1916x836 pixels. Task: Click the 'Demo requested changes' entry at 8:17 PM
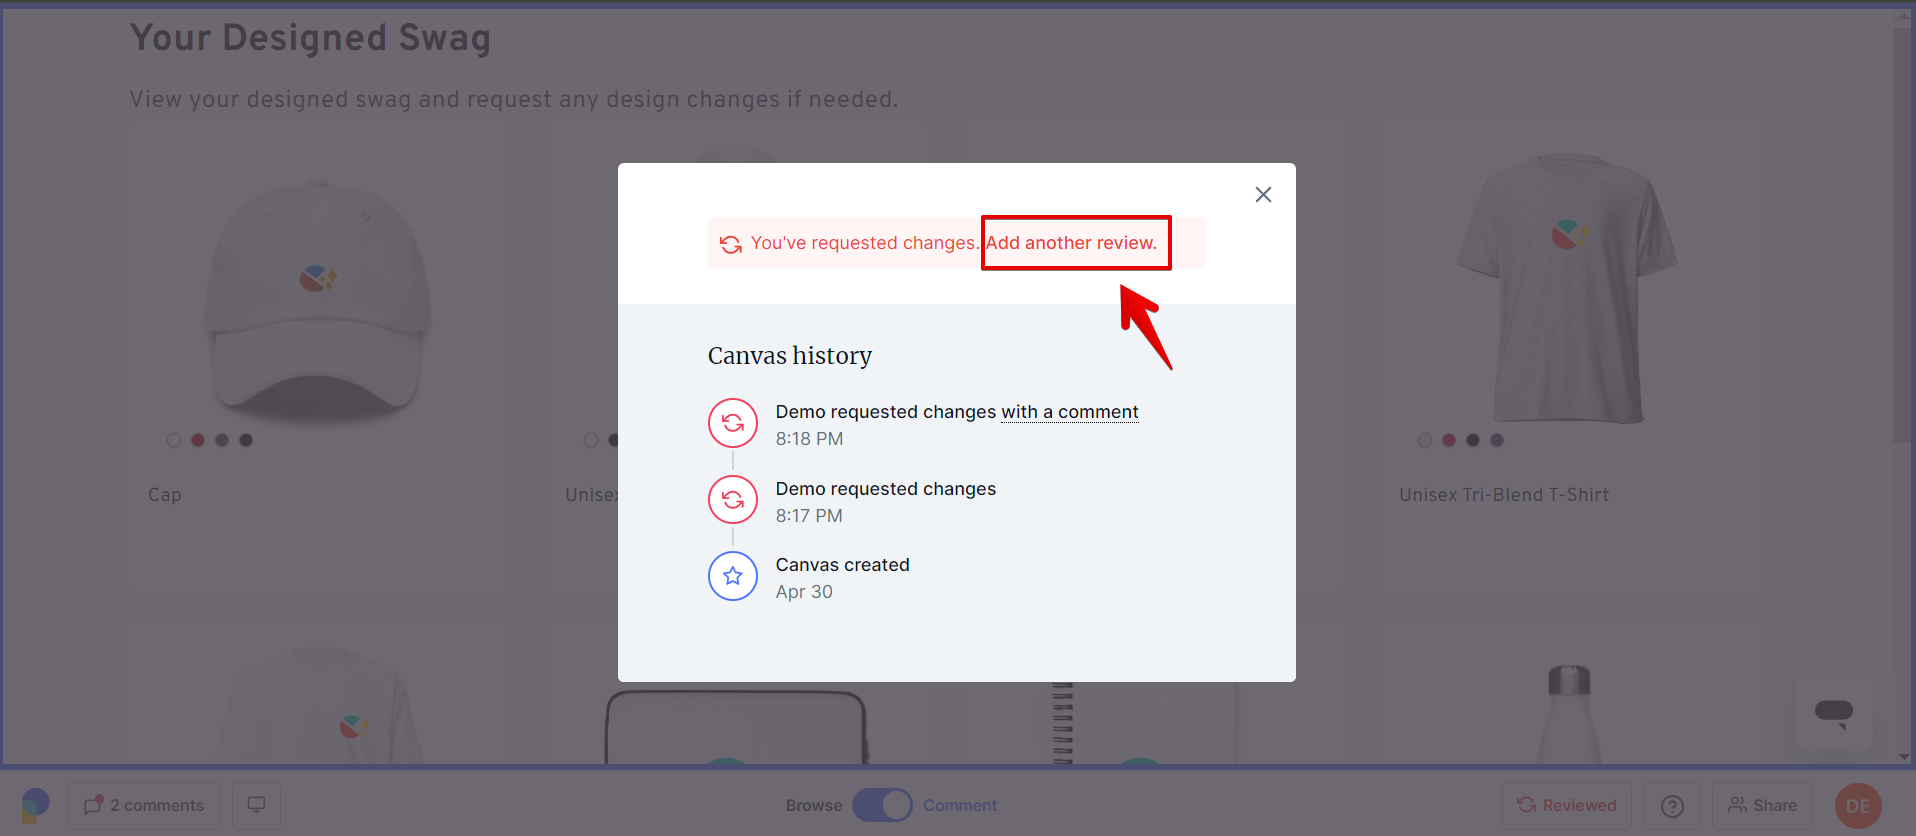[x=886, y=489]
